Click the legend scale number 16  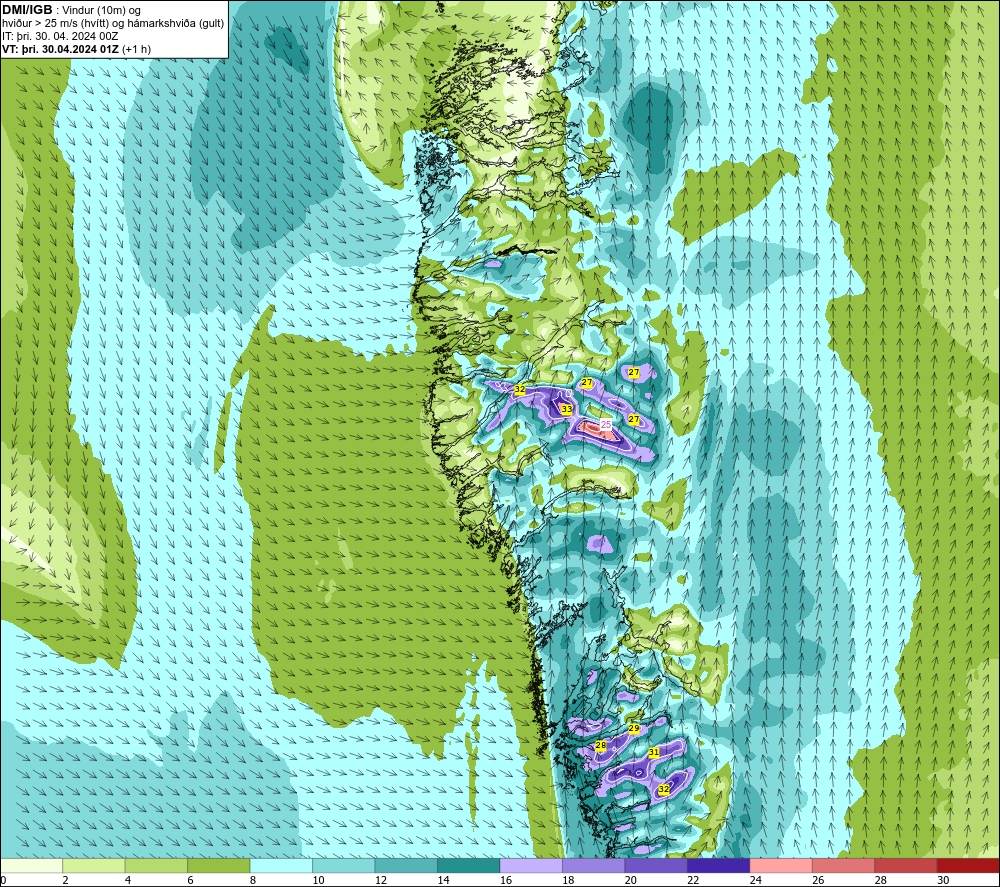click(506, 880)
